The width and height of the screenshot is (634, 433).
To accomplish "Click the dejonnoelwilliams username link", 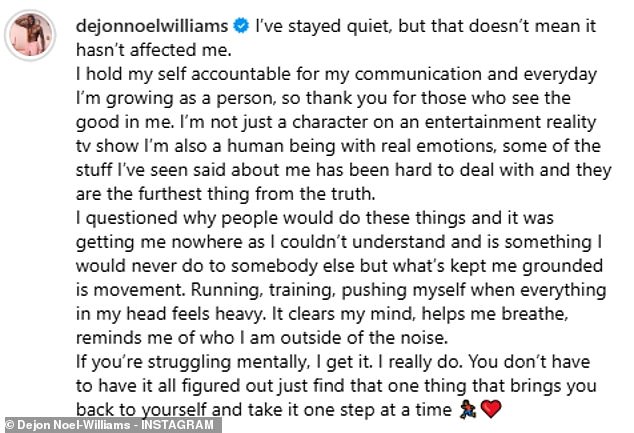I will tap(152, 26).
